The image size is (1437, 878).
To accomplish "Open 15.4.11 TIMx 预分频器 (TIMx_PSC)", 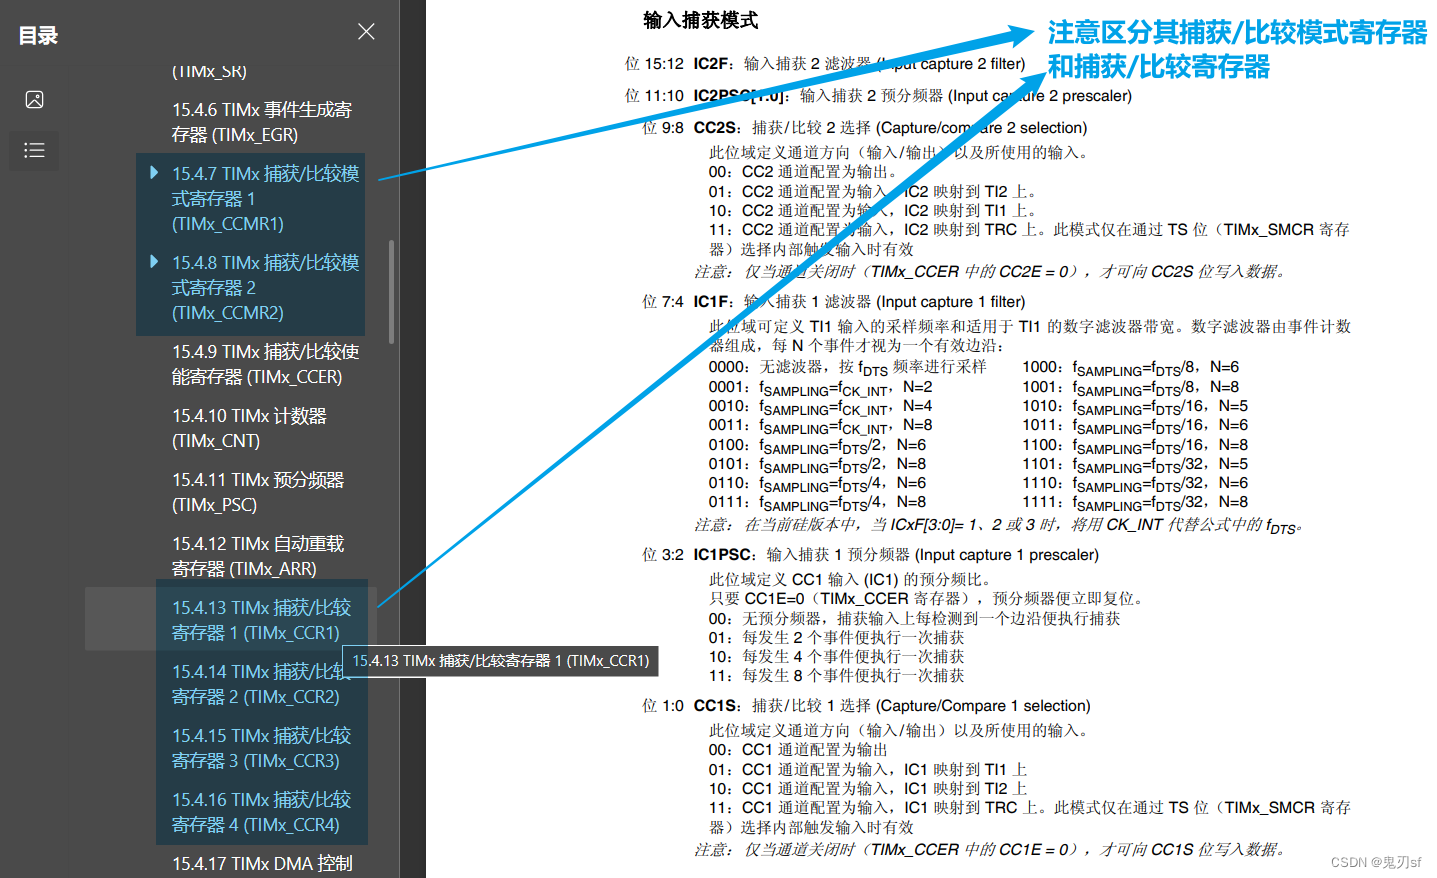I will coord(258,492).
